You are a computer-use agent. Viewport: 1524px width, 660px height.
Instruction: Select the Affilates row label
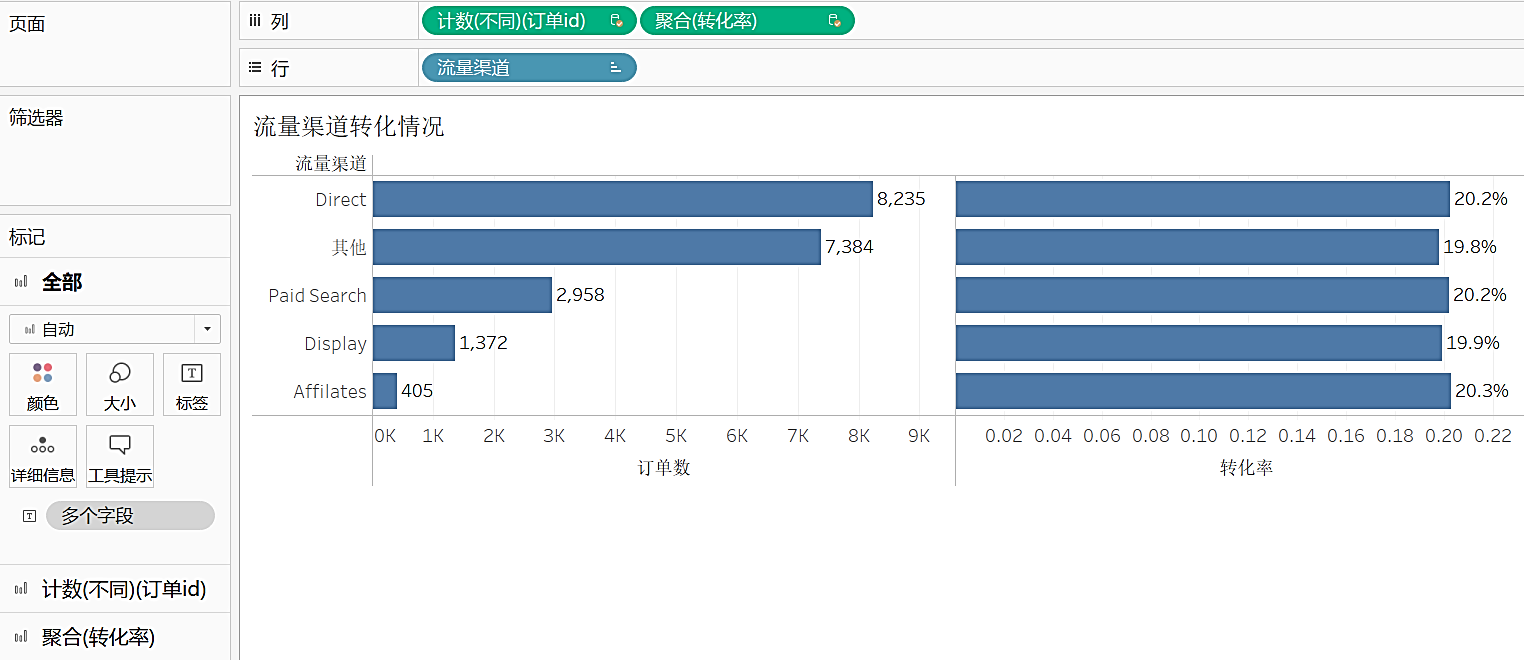pyautogui.click(x=330, y=392)
